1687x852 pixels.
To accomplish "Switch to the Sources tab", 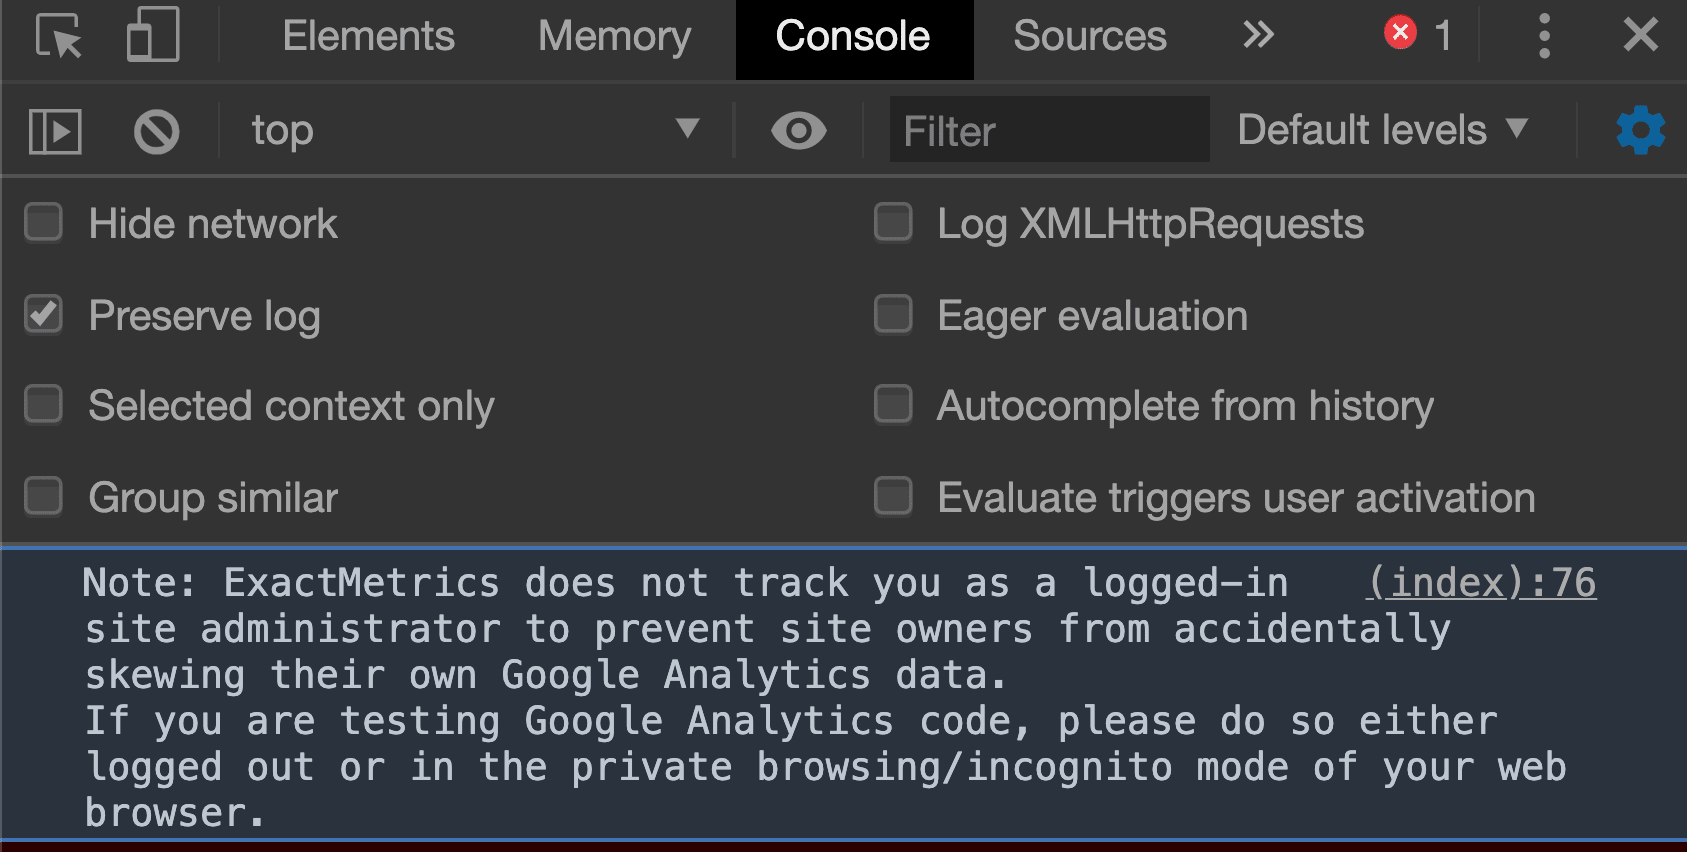I will (1089, 36).
